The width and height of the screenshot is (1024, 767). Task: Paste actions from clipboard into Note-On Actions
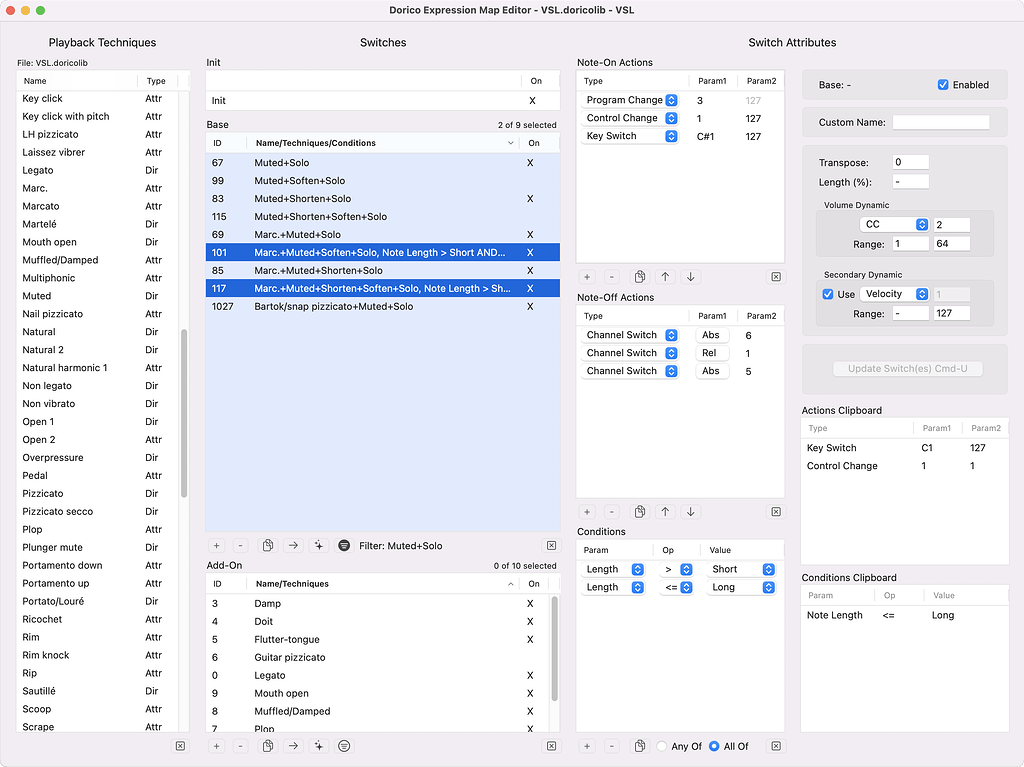coord(640,276)
